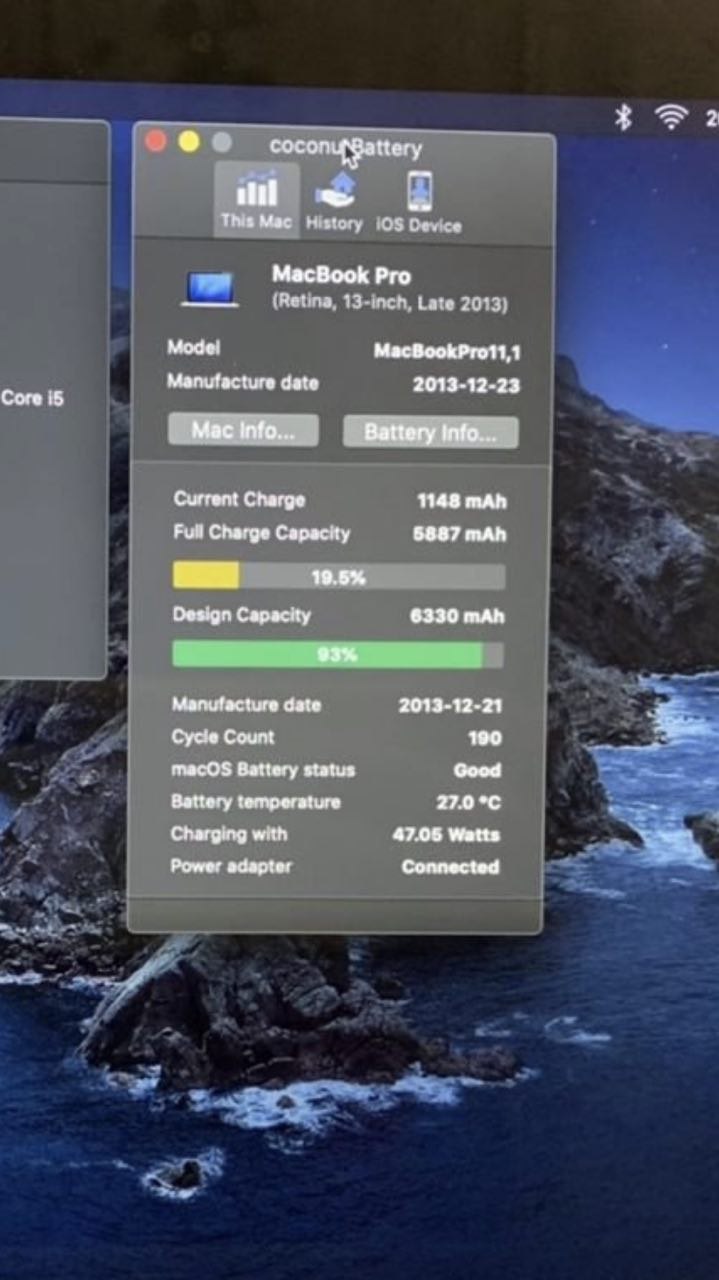
Task: Click the 6330 mAh design capacity value
Action: pyautogui.click(x=457, y=616)
